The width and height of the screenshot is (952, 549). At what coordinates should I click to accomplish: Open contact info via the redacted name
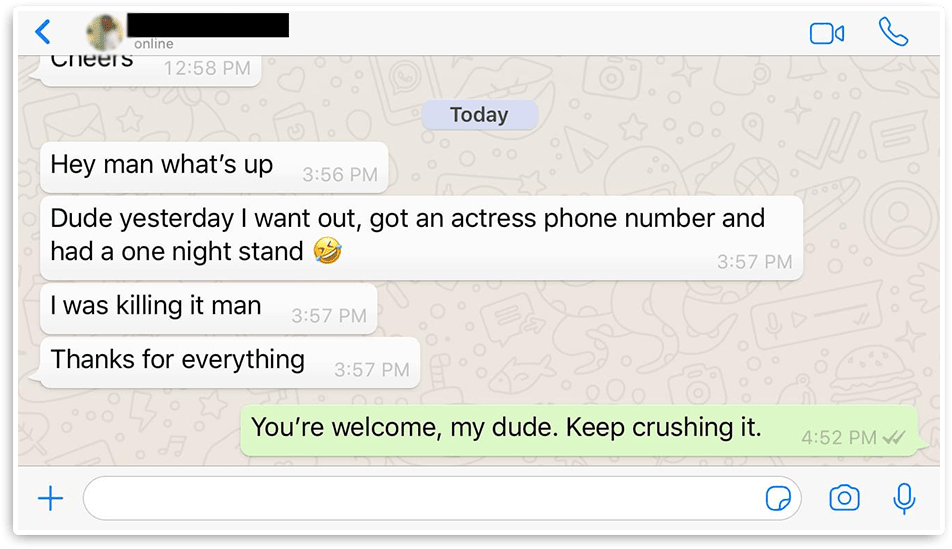pyautogui.click(x=208, y=25)
